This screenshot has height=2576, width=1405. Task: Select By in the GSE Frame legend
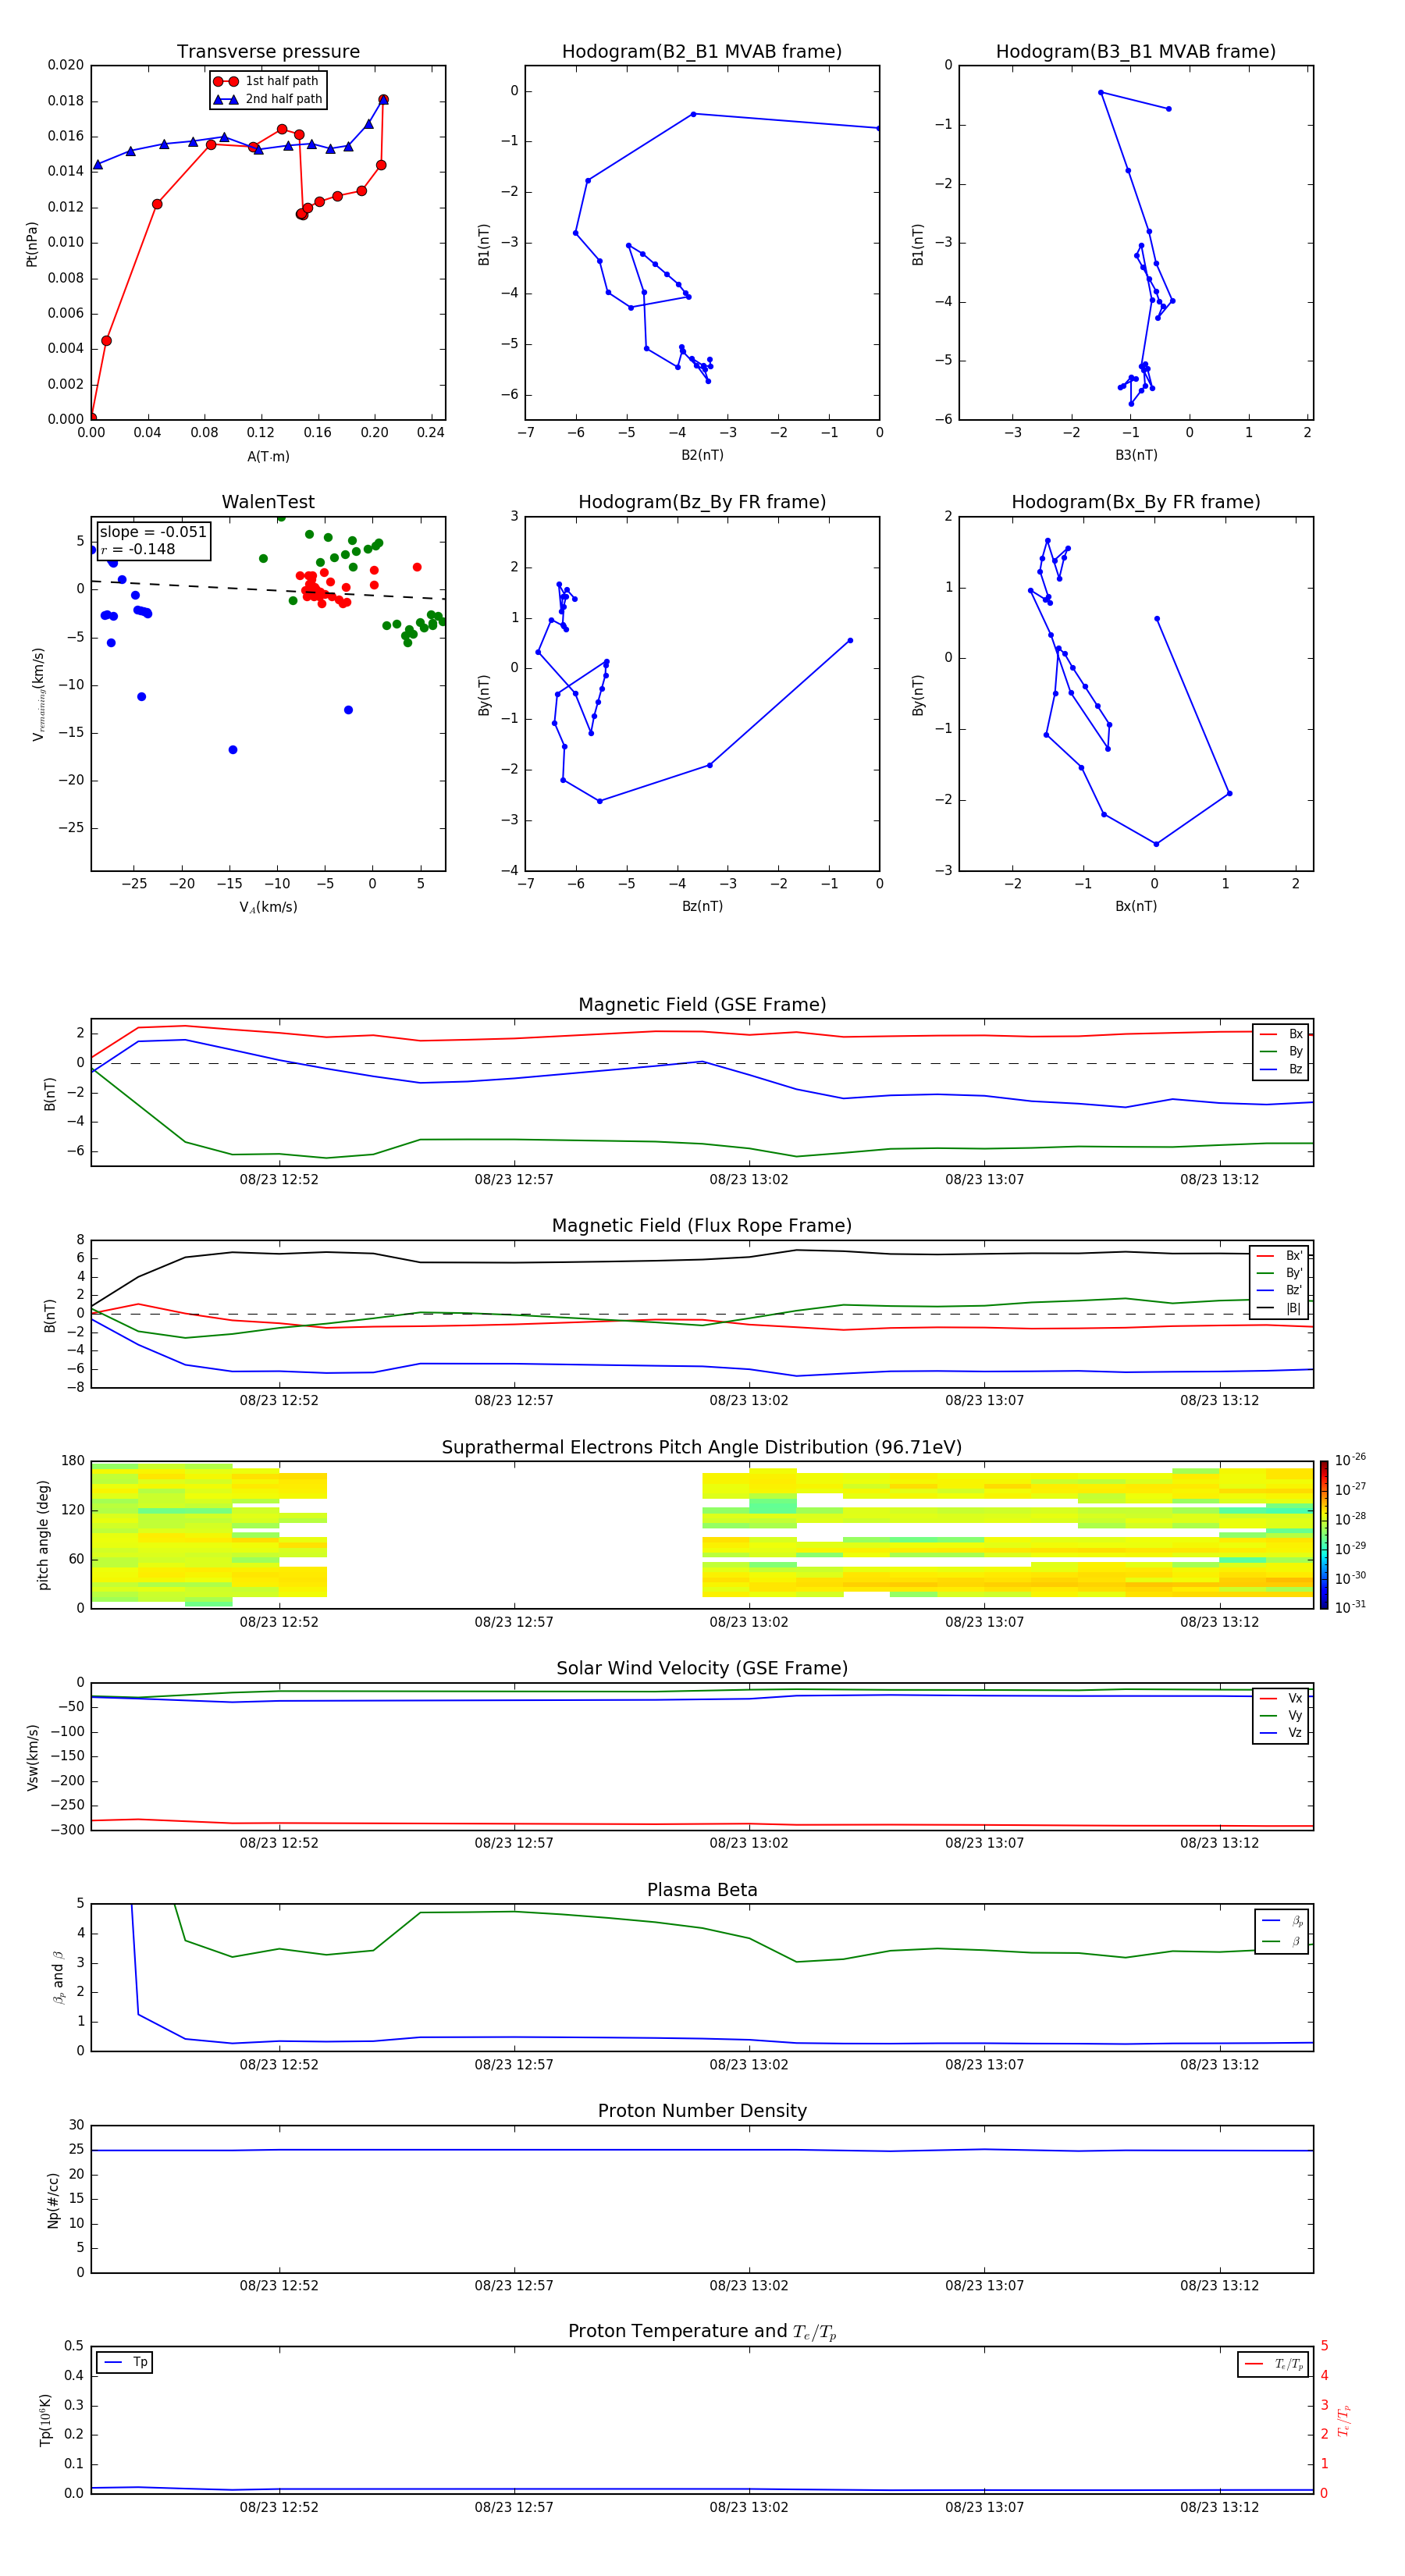point(1282,1051)
